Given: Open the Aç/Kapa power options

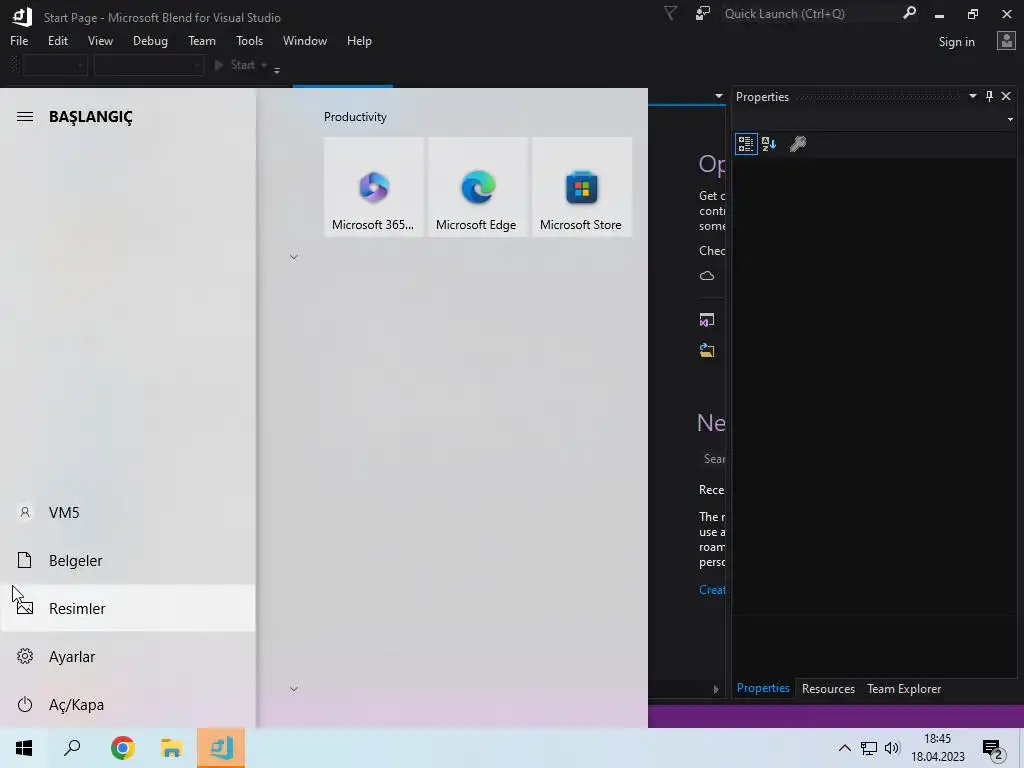Looking at the screenshot, I should point(128,705).
